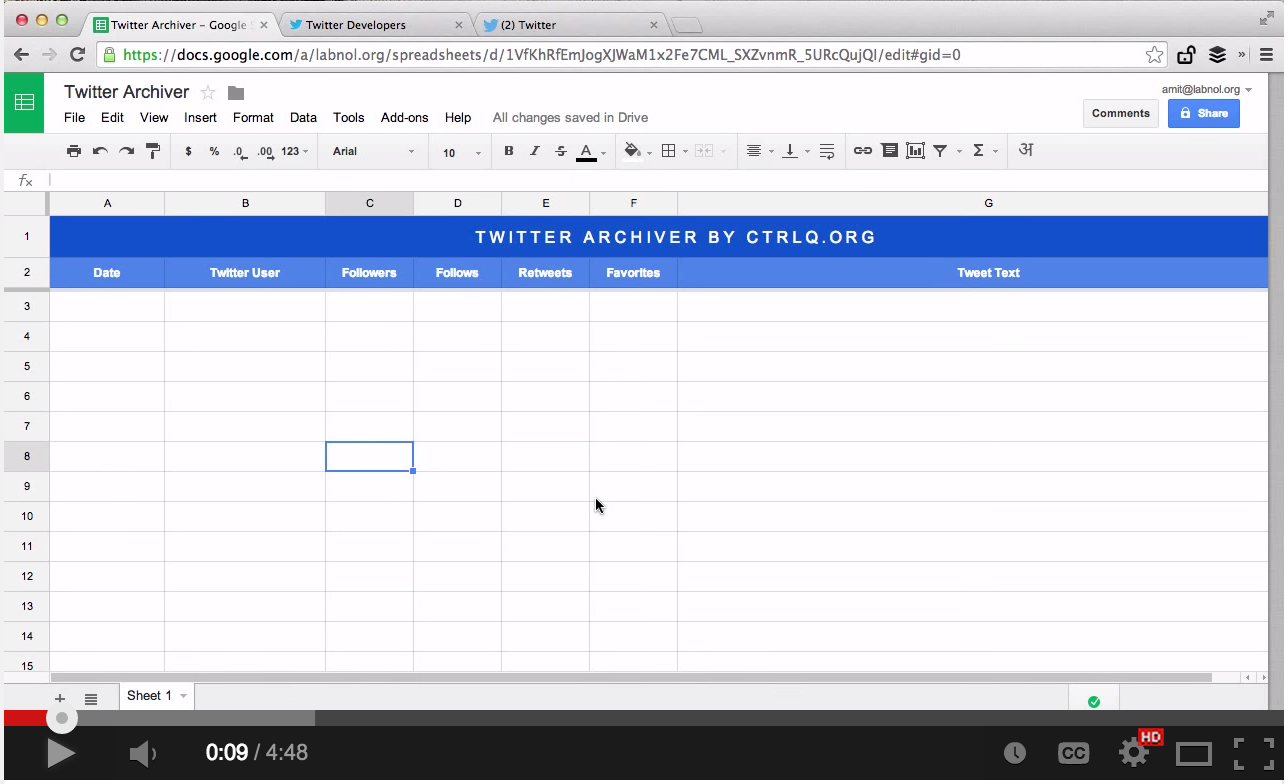Click the Comments button
1288x784 pixels.
pyautogui.click(x=1120, y=113)
